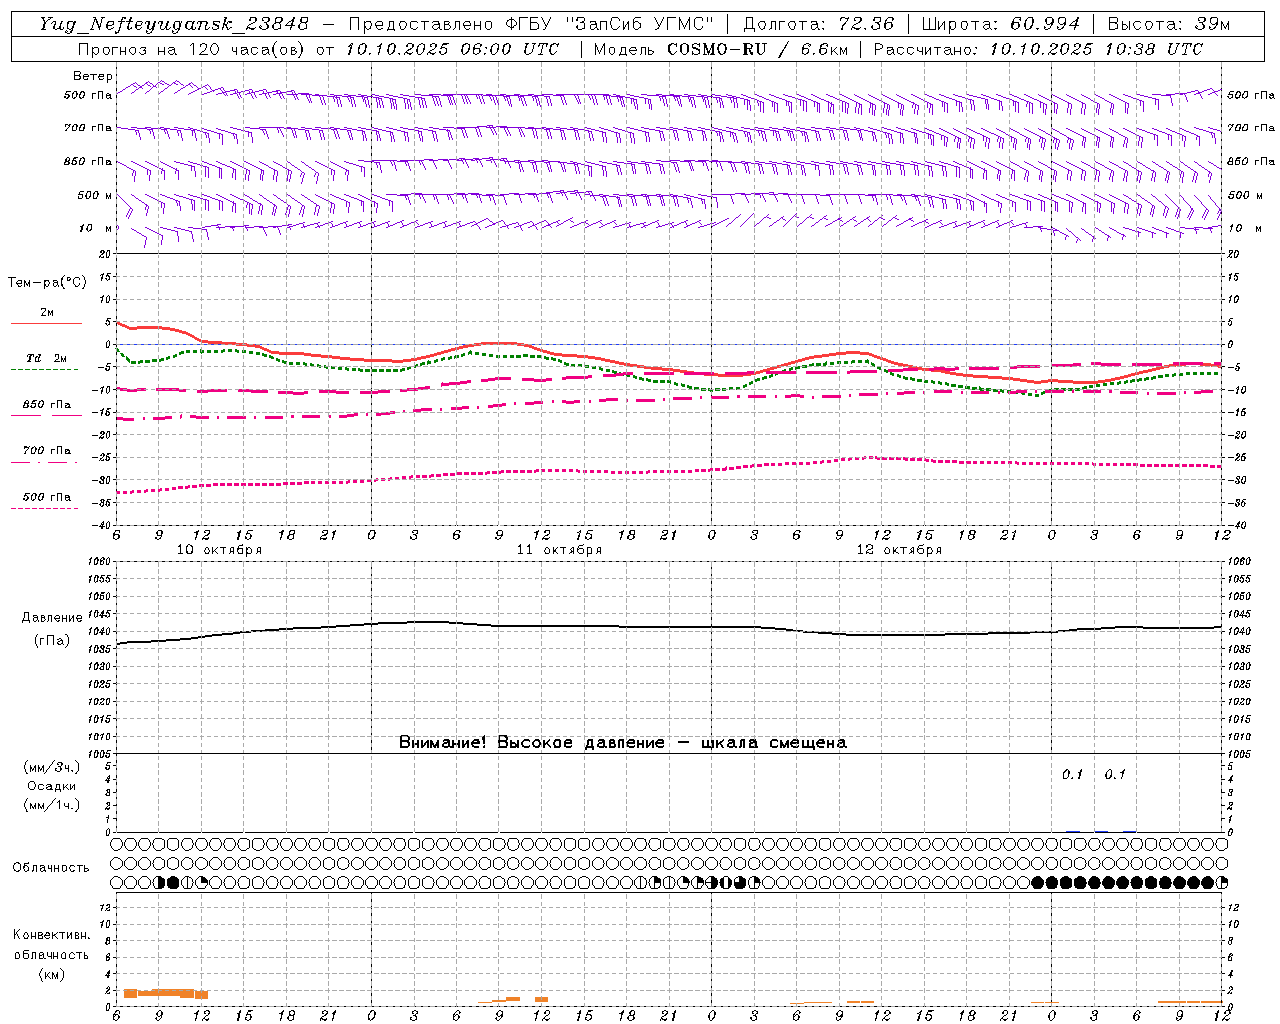Click the Конвективн. облачность label
Image resolution: width=1280 pixels, height=1024 pixels.
(x=51, y=944)
